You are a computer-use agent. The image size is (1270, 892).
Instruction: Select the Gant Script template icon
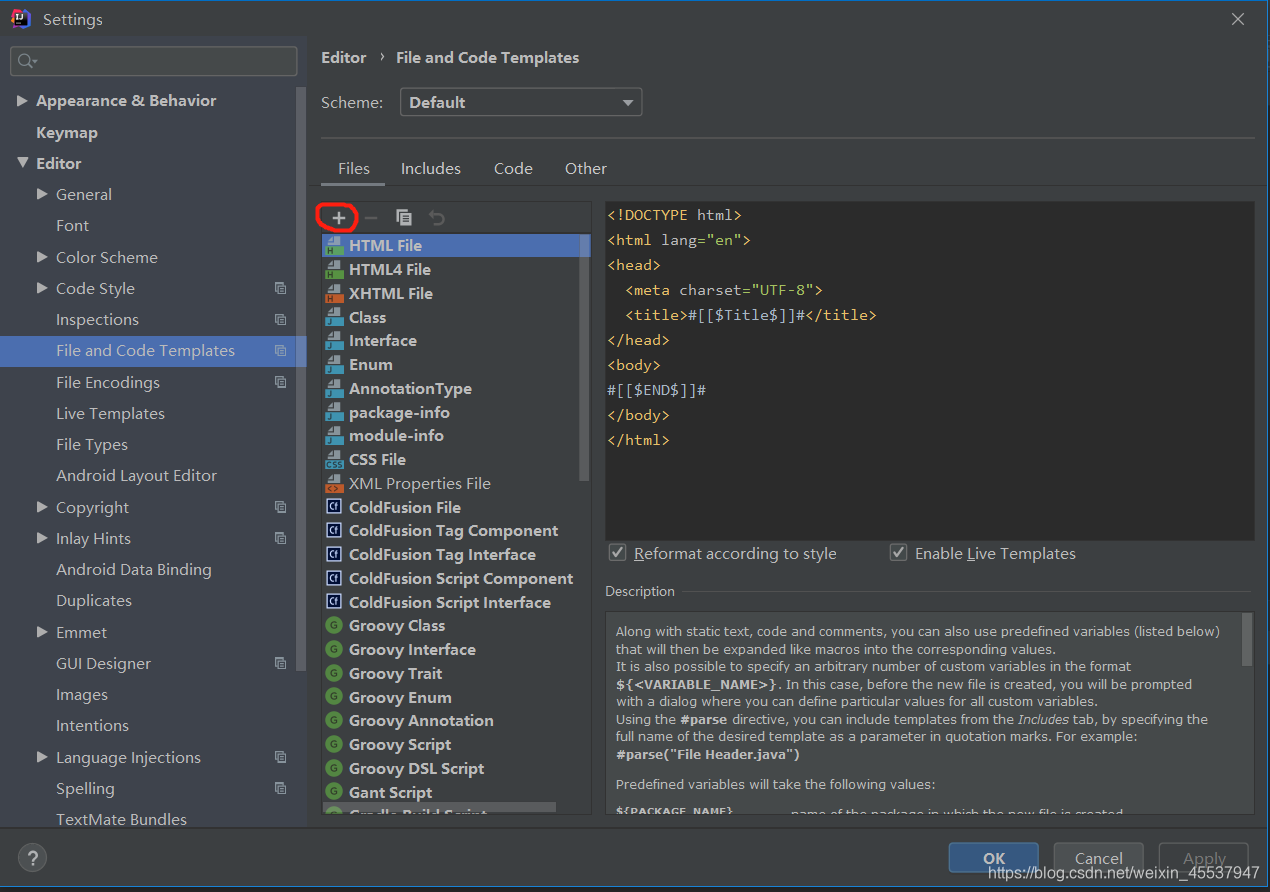click(x=334, y=793)
